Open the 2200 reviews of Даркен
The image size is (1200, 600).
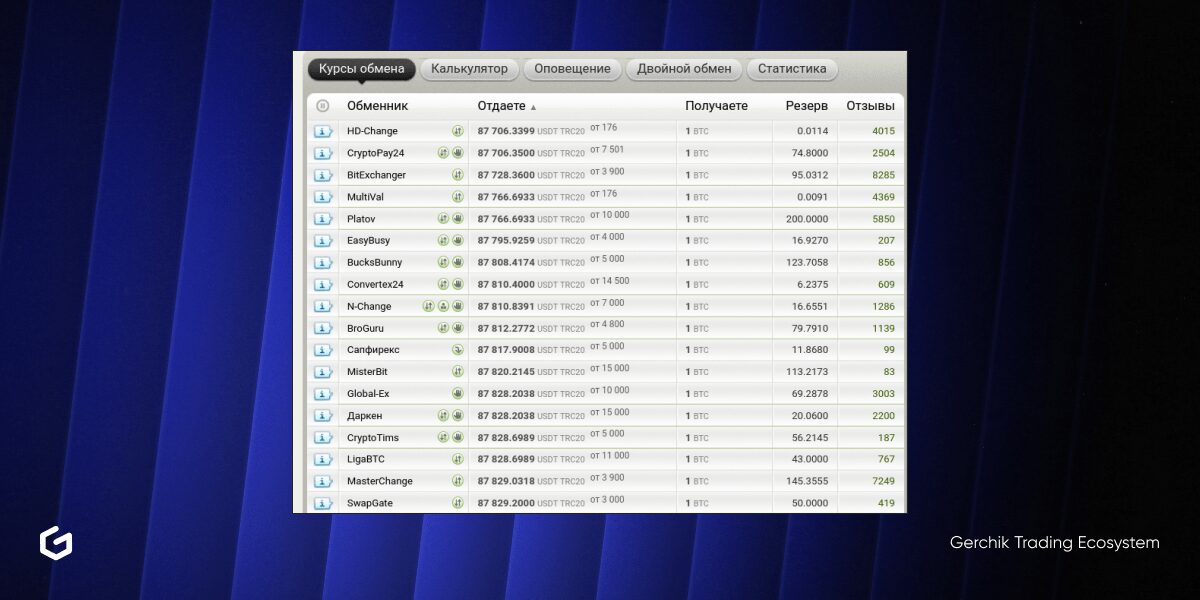coord(883,416)
